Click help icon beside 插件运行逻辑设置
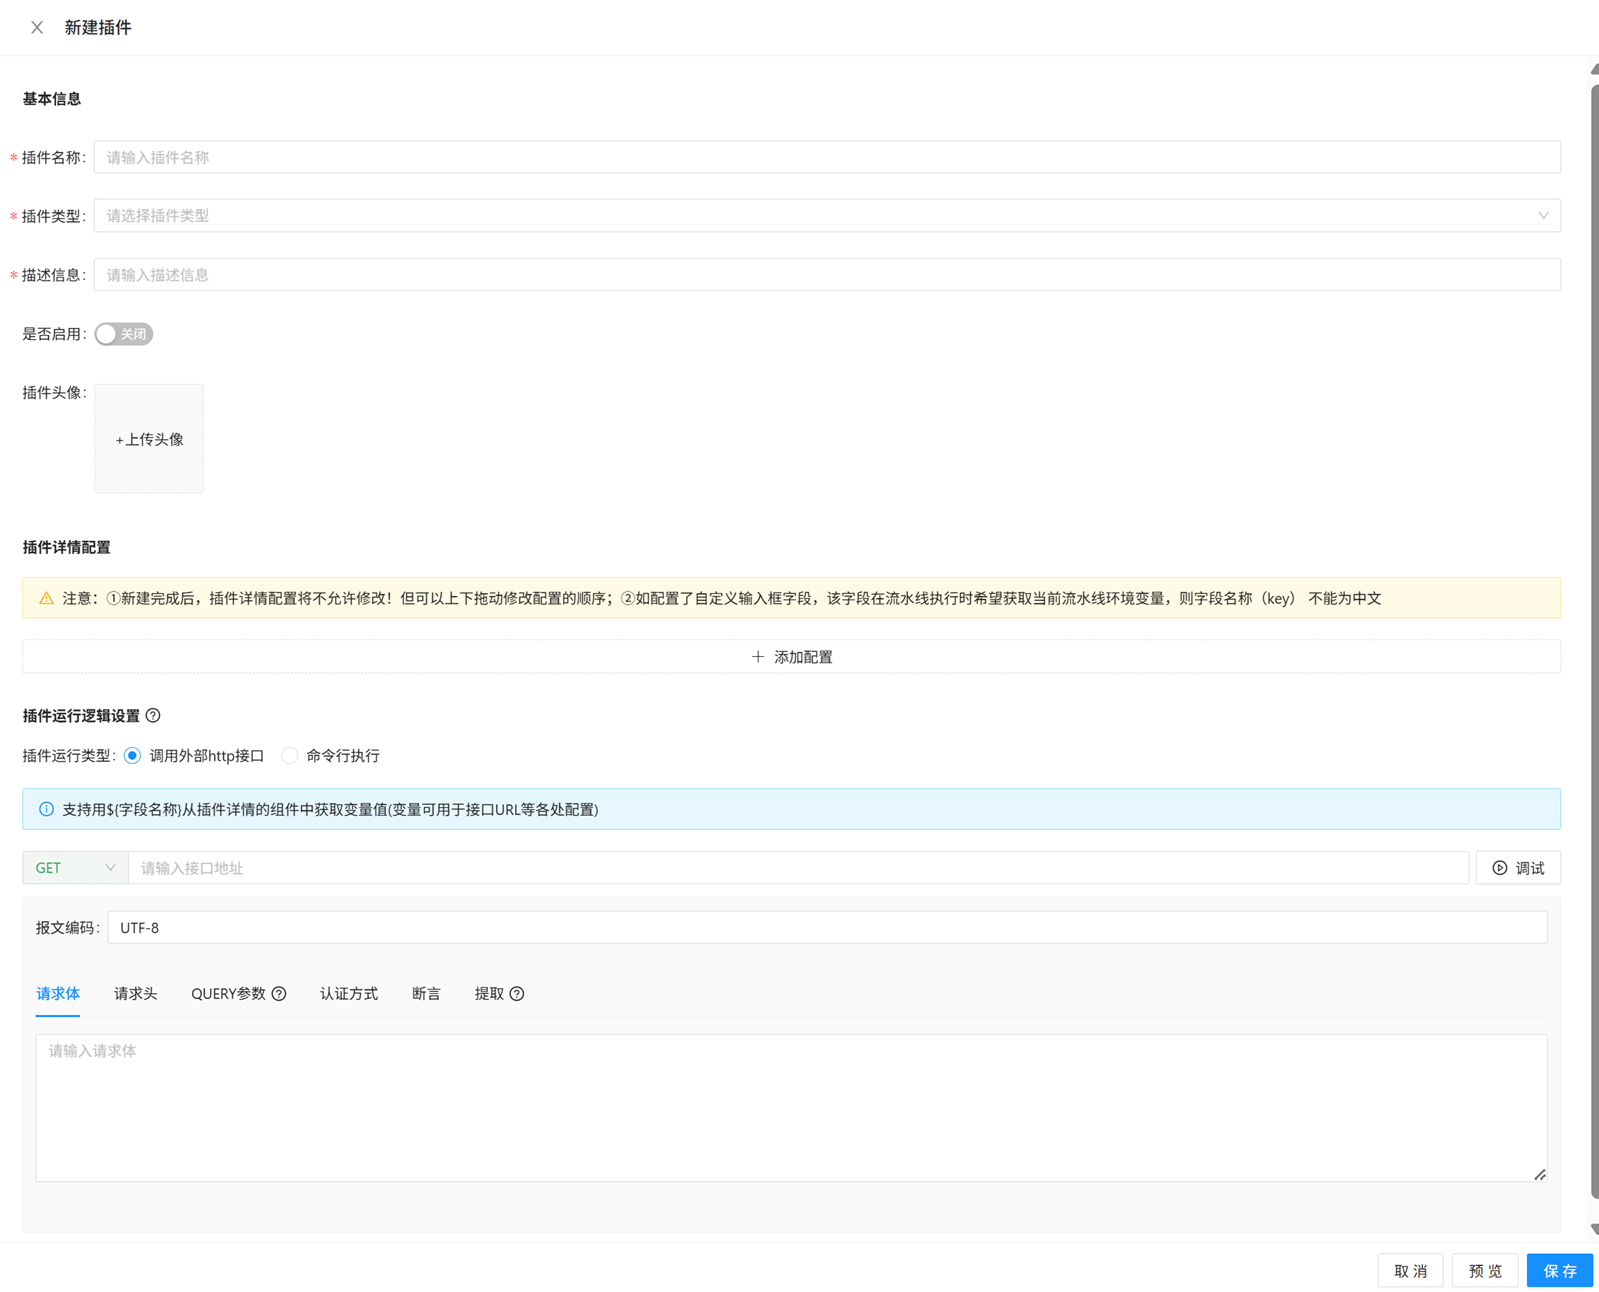Viewport: 1599px width, 1292px height. click(153, 716)
